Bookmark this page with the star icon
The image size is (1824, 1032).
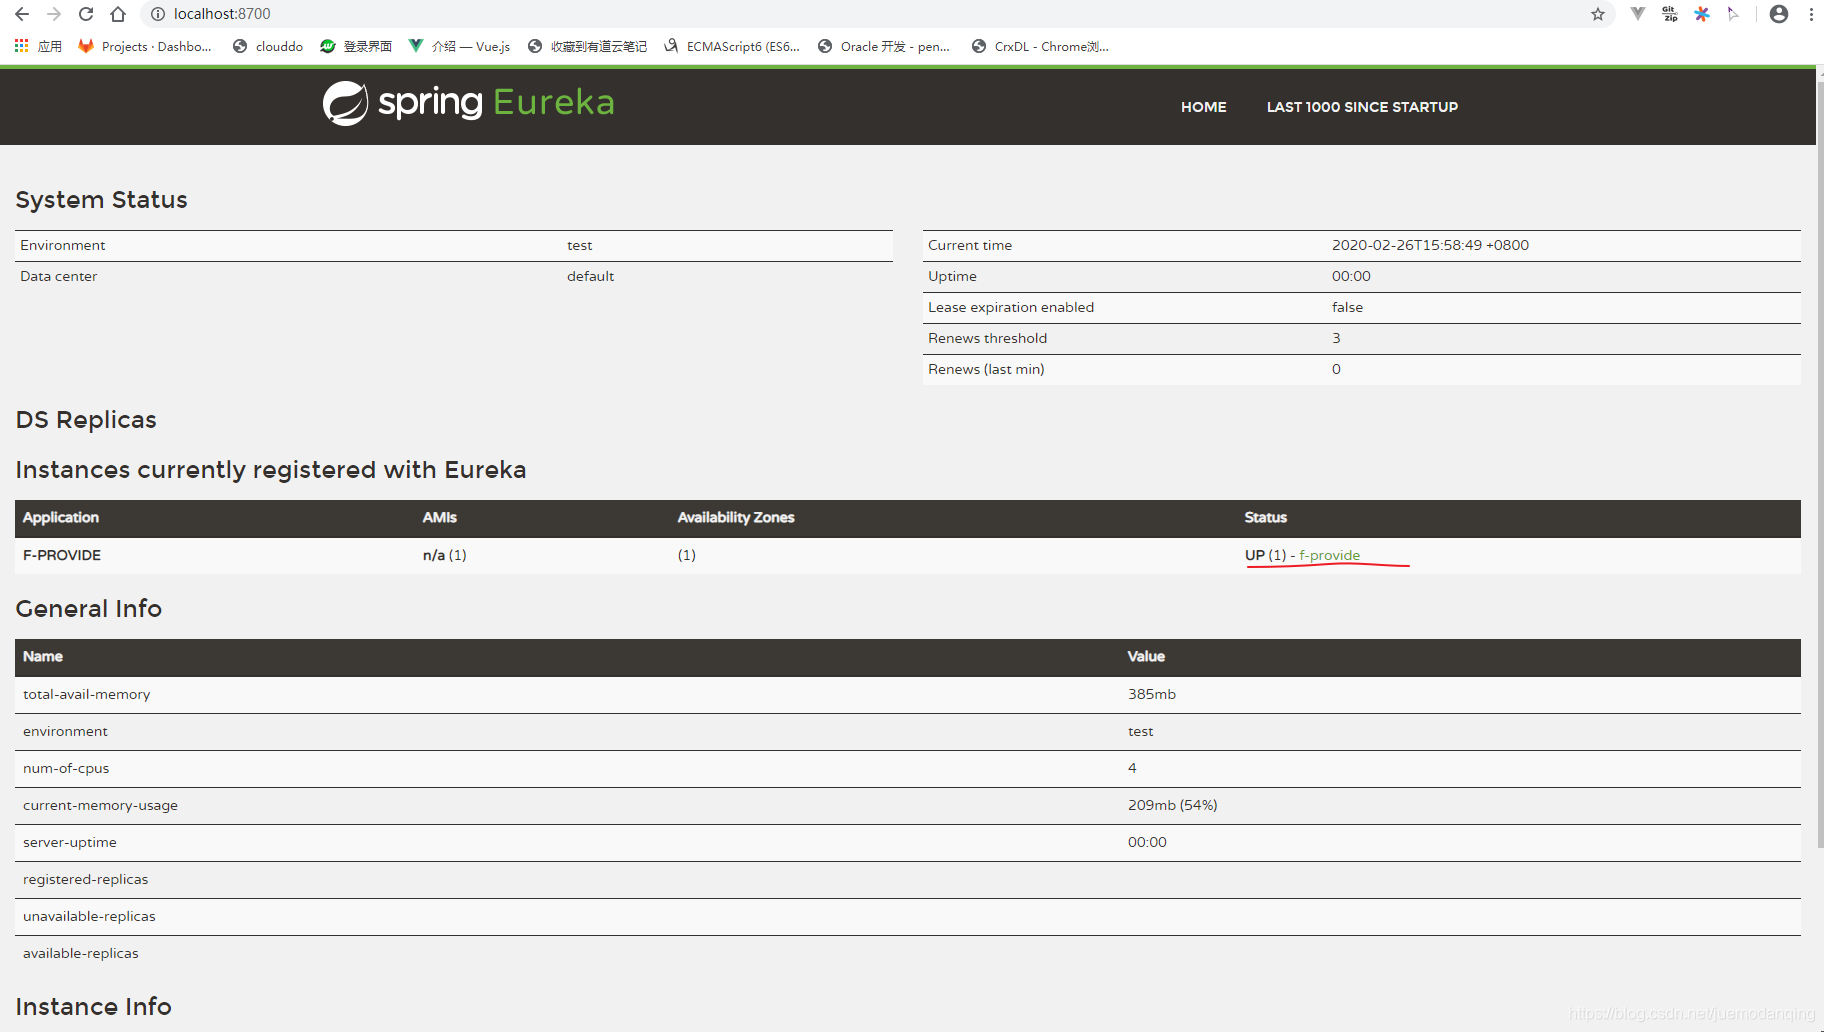[x=1598, y=14]
